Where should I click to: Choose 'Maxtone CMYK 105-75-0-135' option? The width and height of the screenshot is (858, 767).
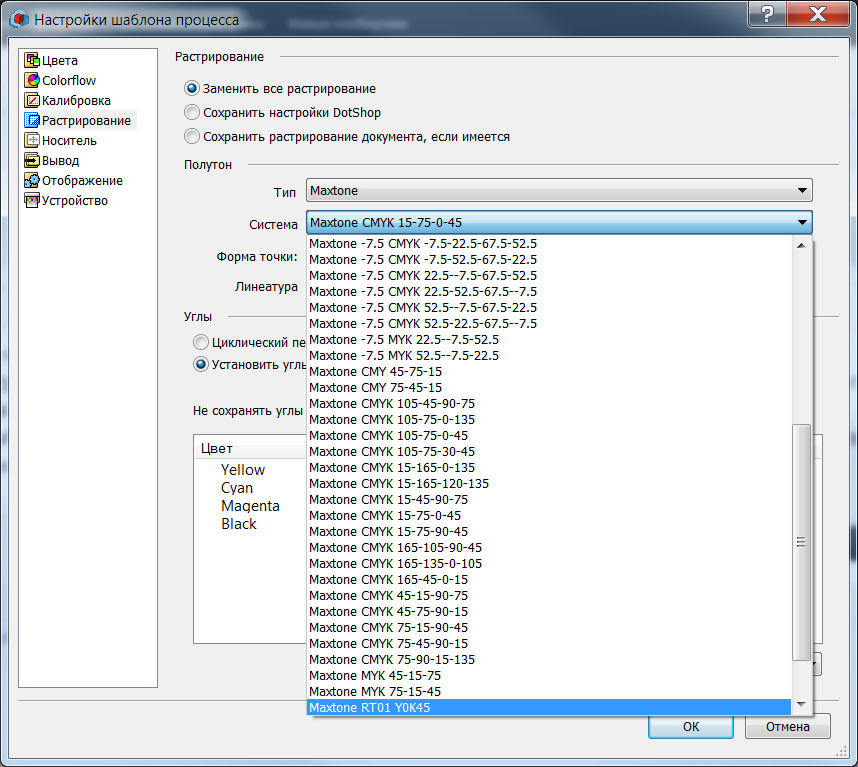[x=549, y=419]
